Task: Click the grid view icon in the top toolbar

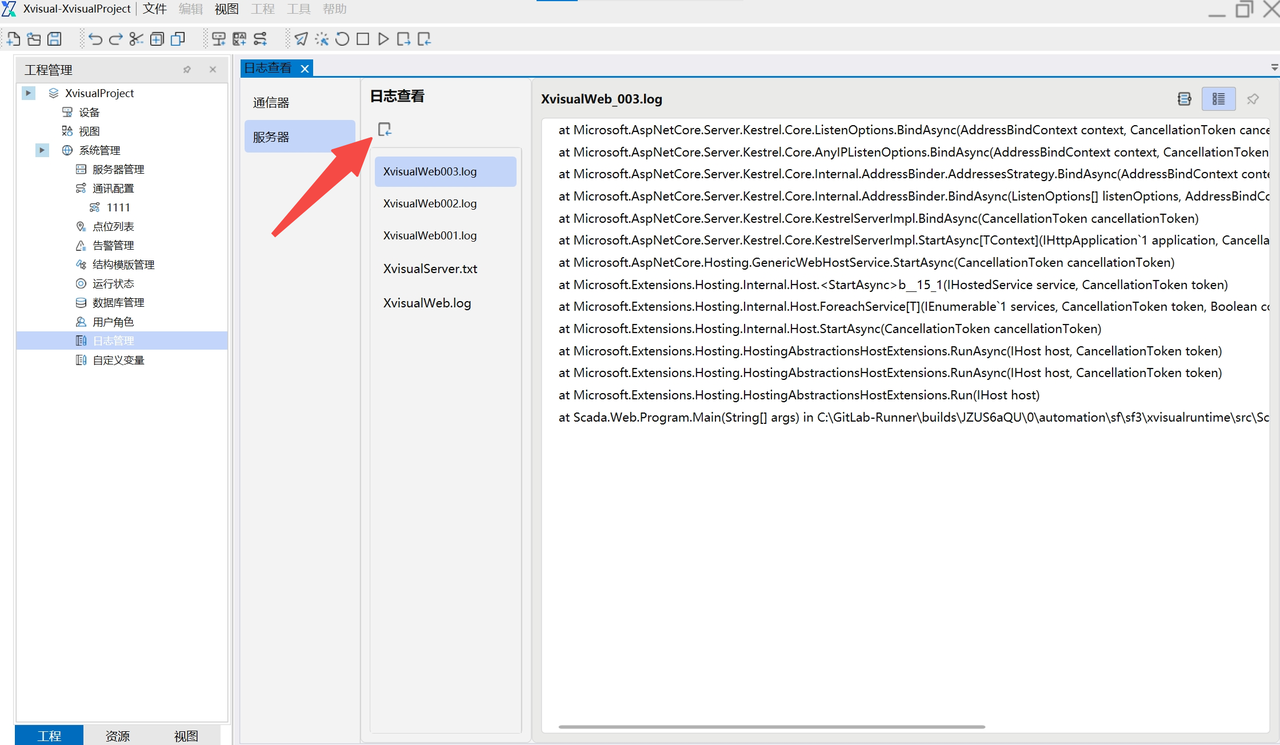Action: pyautogui.click(x=239, y=39)
